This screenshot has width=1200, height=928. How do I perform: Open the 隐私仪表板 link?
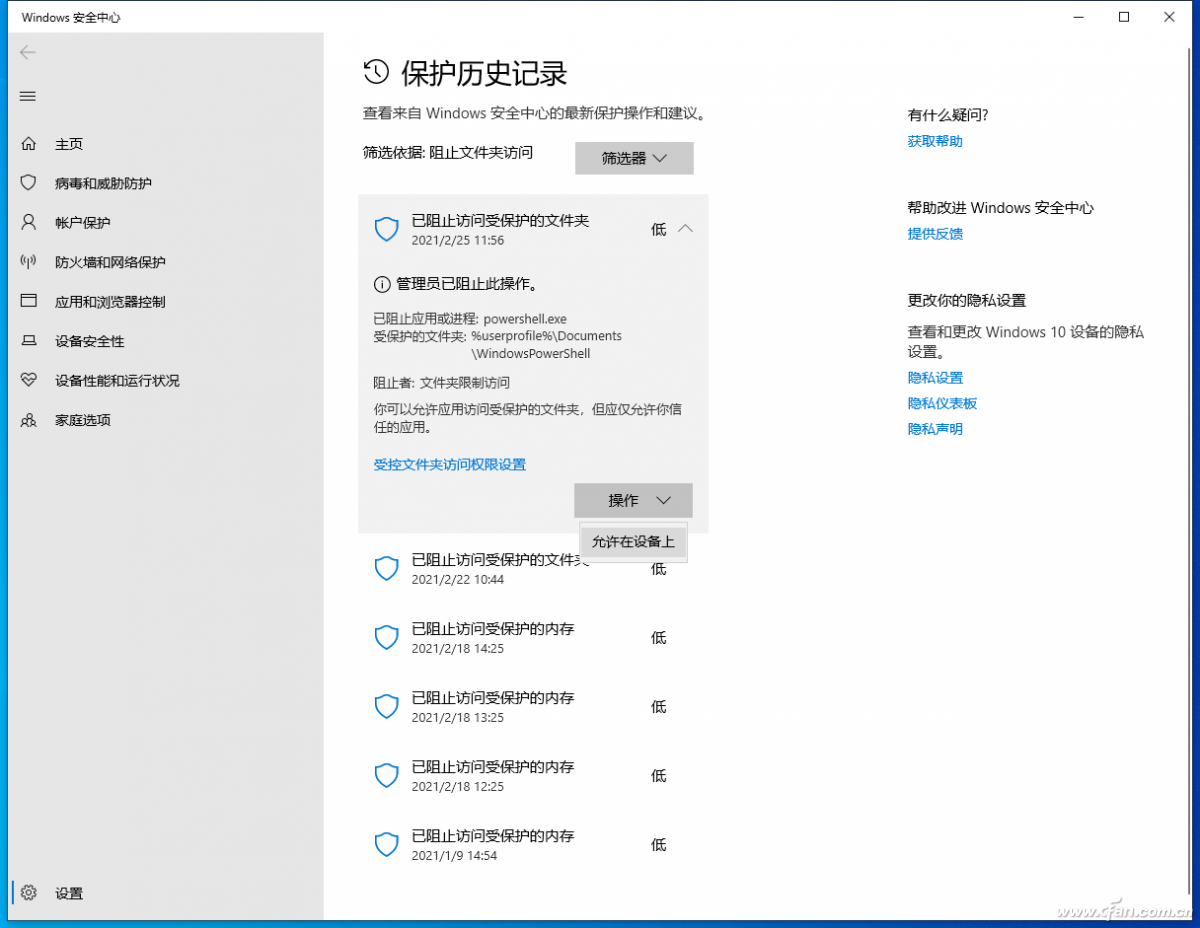click(x=942, y=403)
